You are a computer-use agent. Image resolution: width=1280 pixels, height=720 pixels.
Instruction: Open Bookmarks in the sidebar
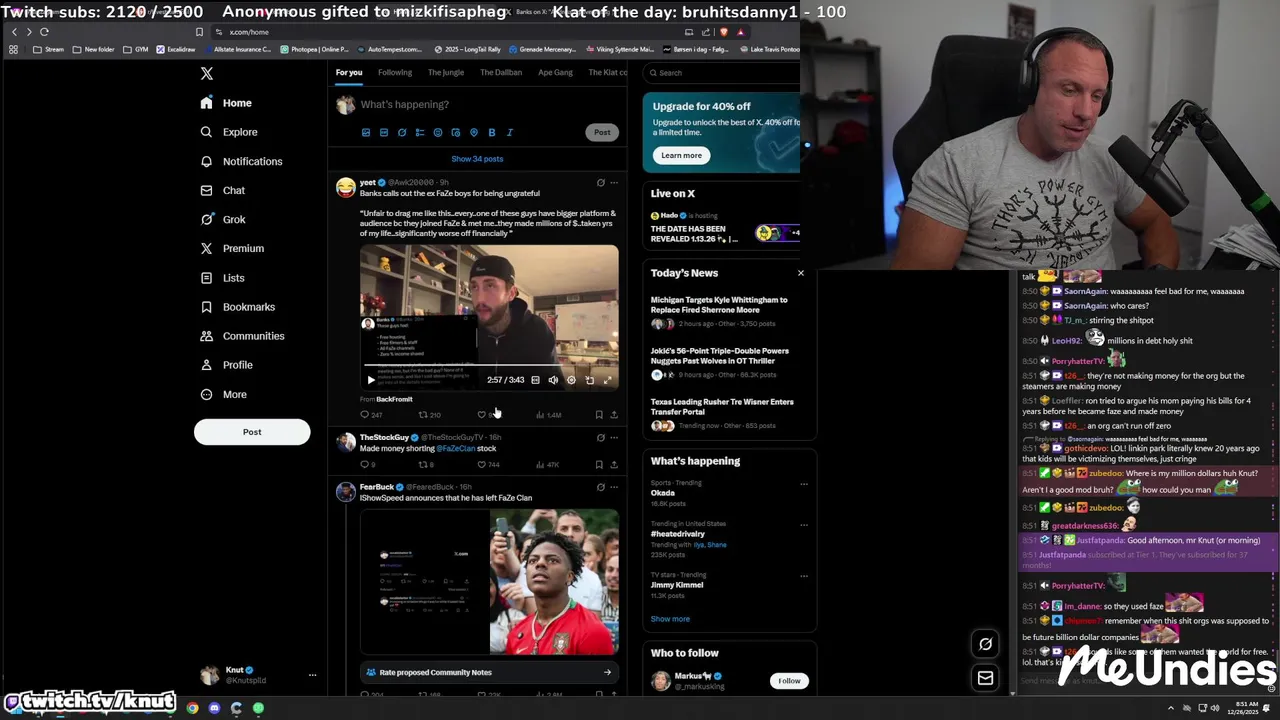(x=237, y=307)
